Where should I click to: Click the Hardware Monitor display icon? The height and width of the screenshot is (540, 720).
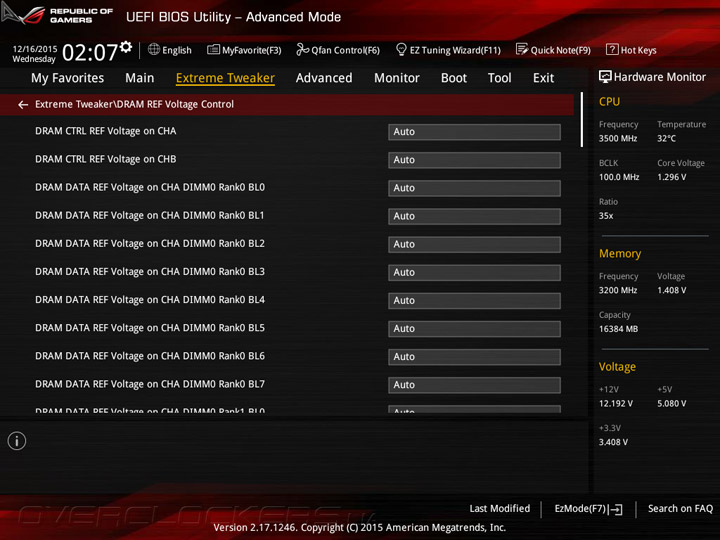click(605, 77)
